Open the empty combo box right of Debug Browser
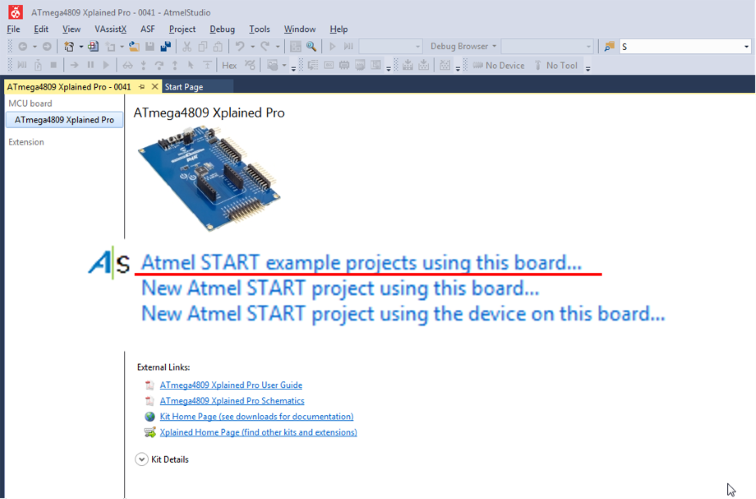This screenshot has width=756, height=499. tap(547, 46)
